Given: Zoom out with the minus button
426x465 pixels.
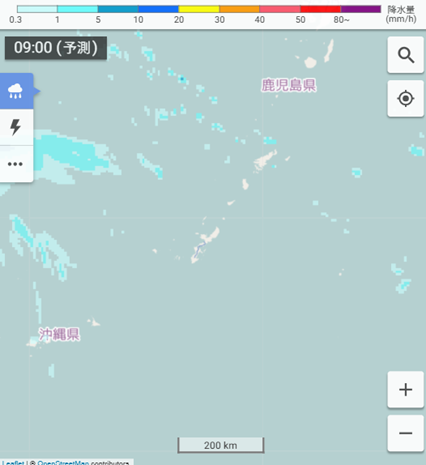Looking at the screenshot, I should click(x=405, y=433).
